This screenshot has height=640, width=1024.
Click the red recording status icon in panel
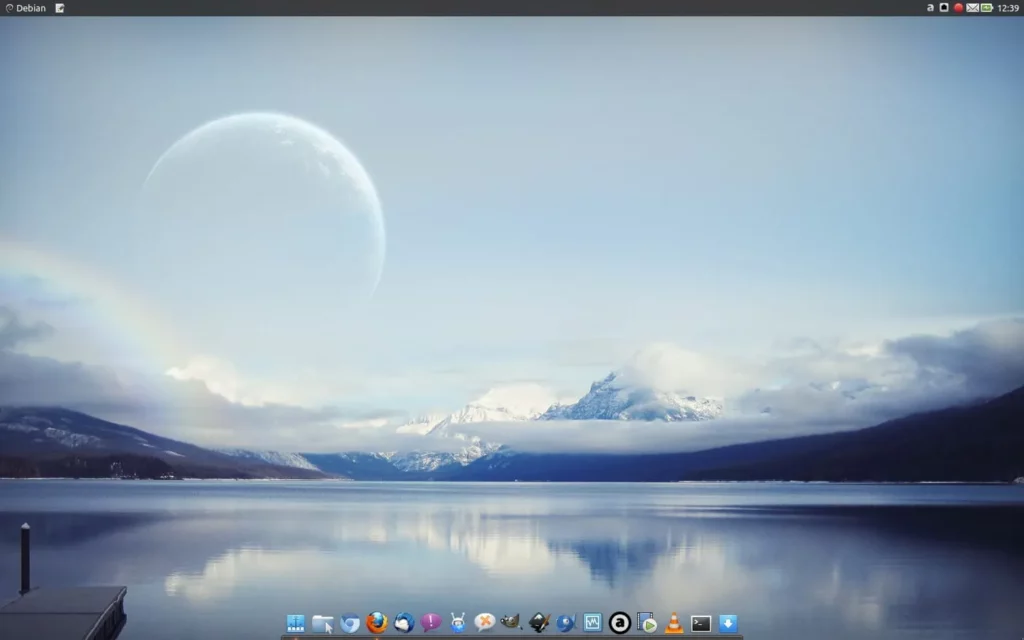point(958,7)
